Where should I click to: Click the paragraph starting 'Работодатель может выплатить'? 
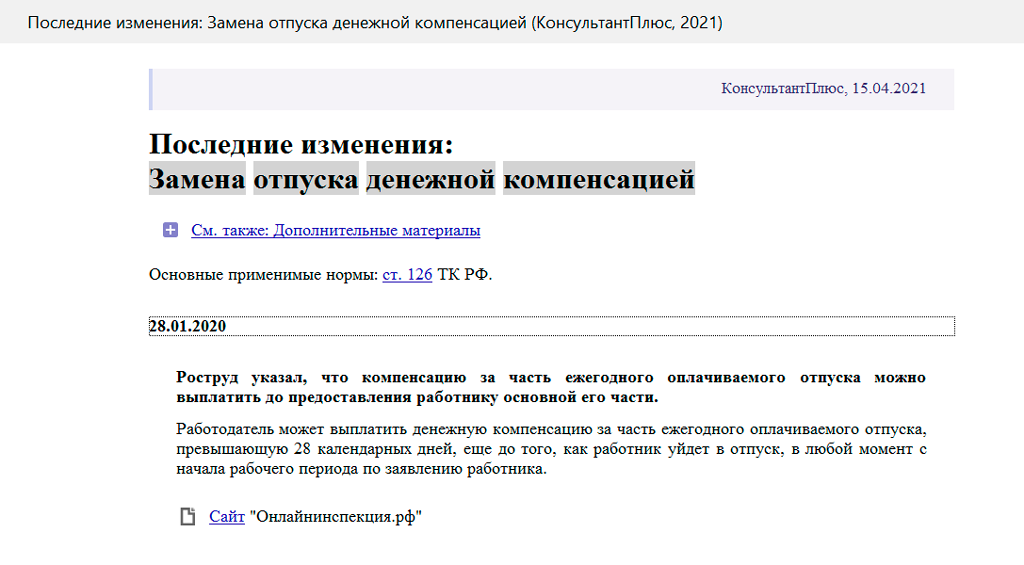[x=551, y=449]
